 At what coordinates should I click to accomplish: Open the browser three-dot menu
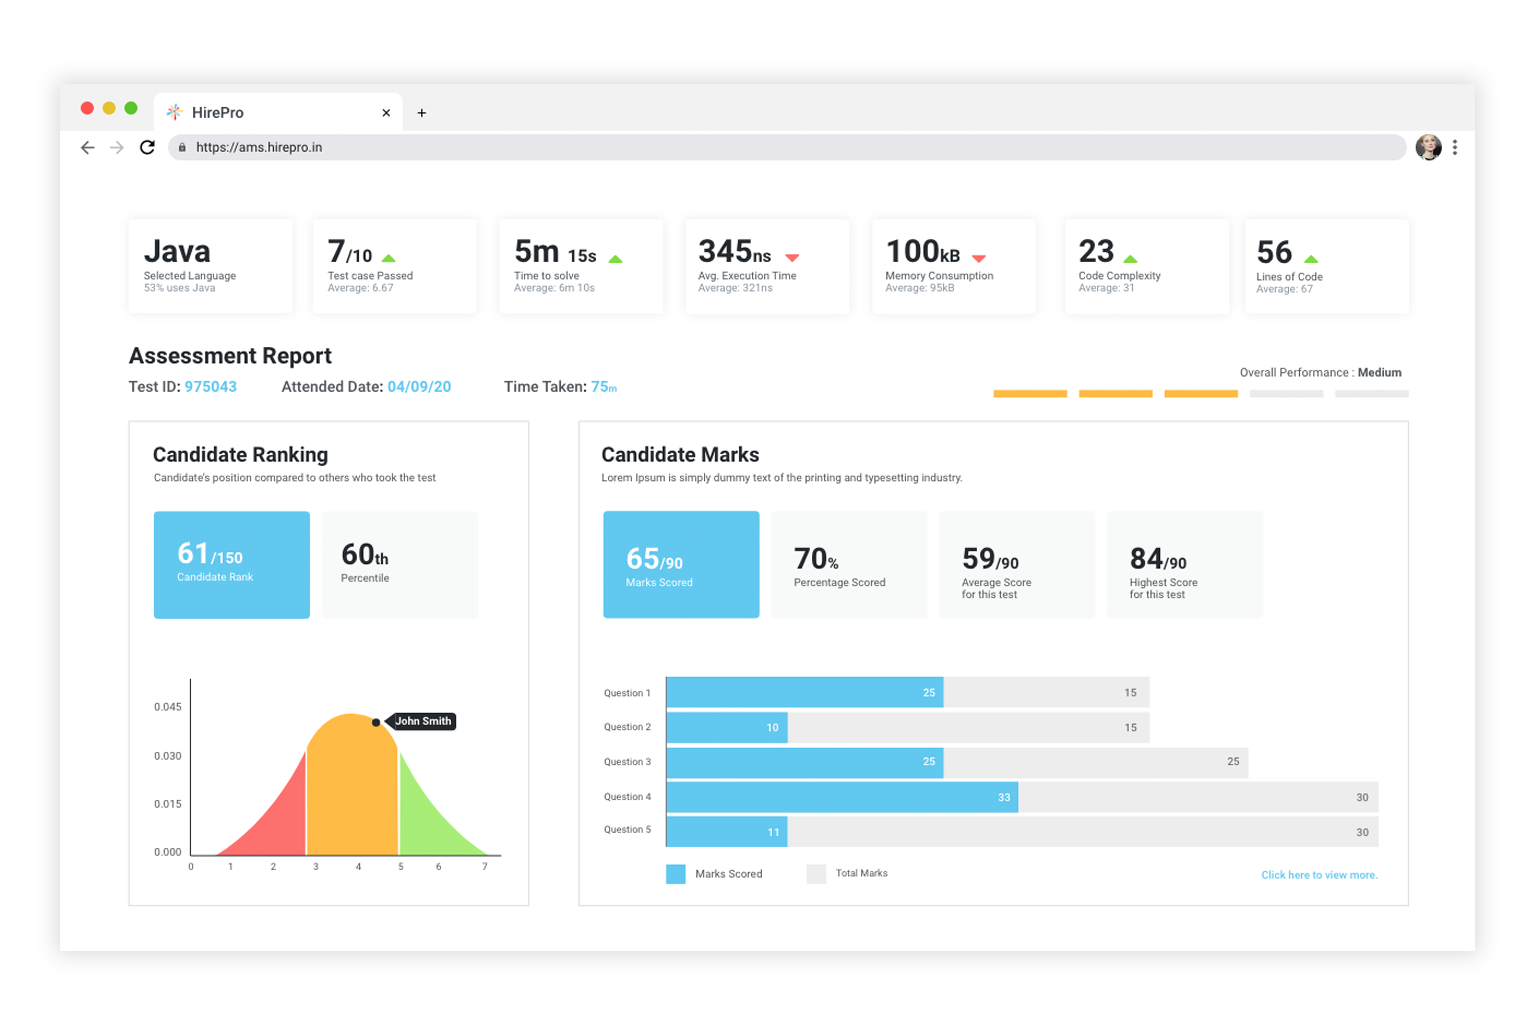pos(1455,147)
